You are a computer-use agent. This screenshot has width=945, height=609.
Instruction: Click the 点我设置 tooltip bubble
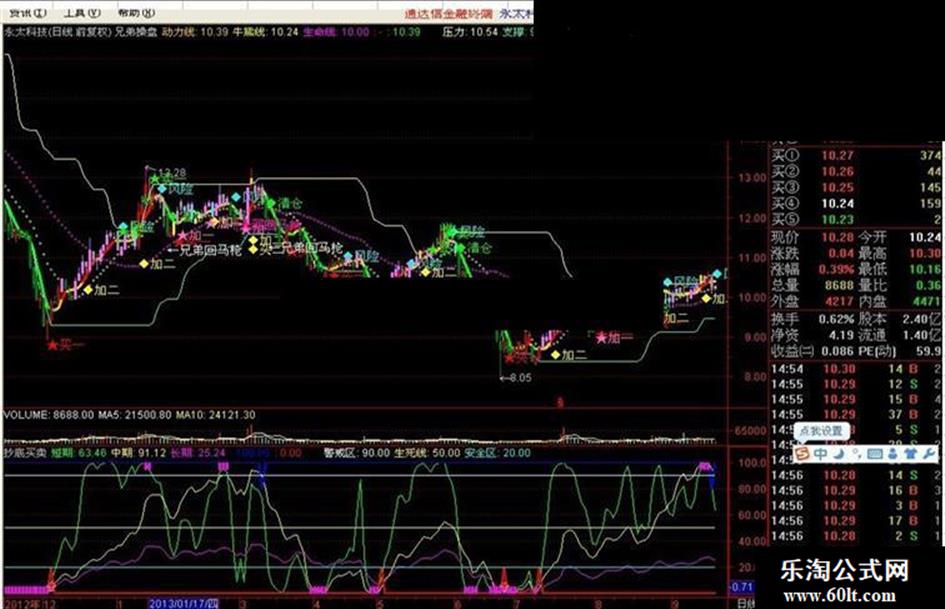[x=821, y=431]
